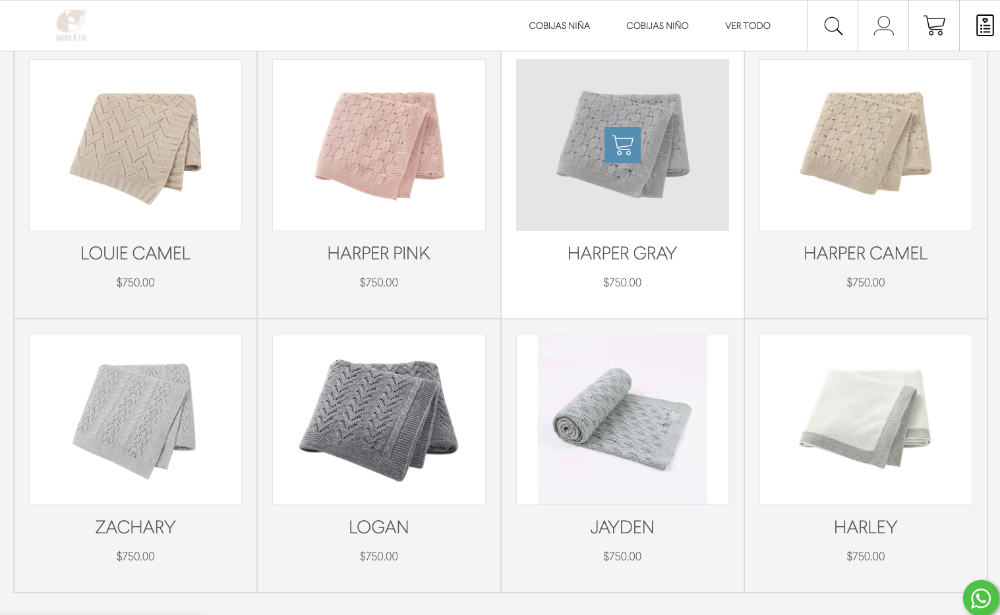Select Ver Todo in navigation
Image resolution: width=1000 pixels, height=615 pixels.
747,26
